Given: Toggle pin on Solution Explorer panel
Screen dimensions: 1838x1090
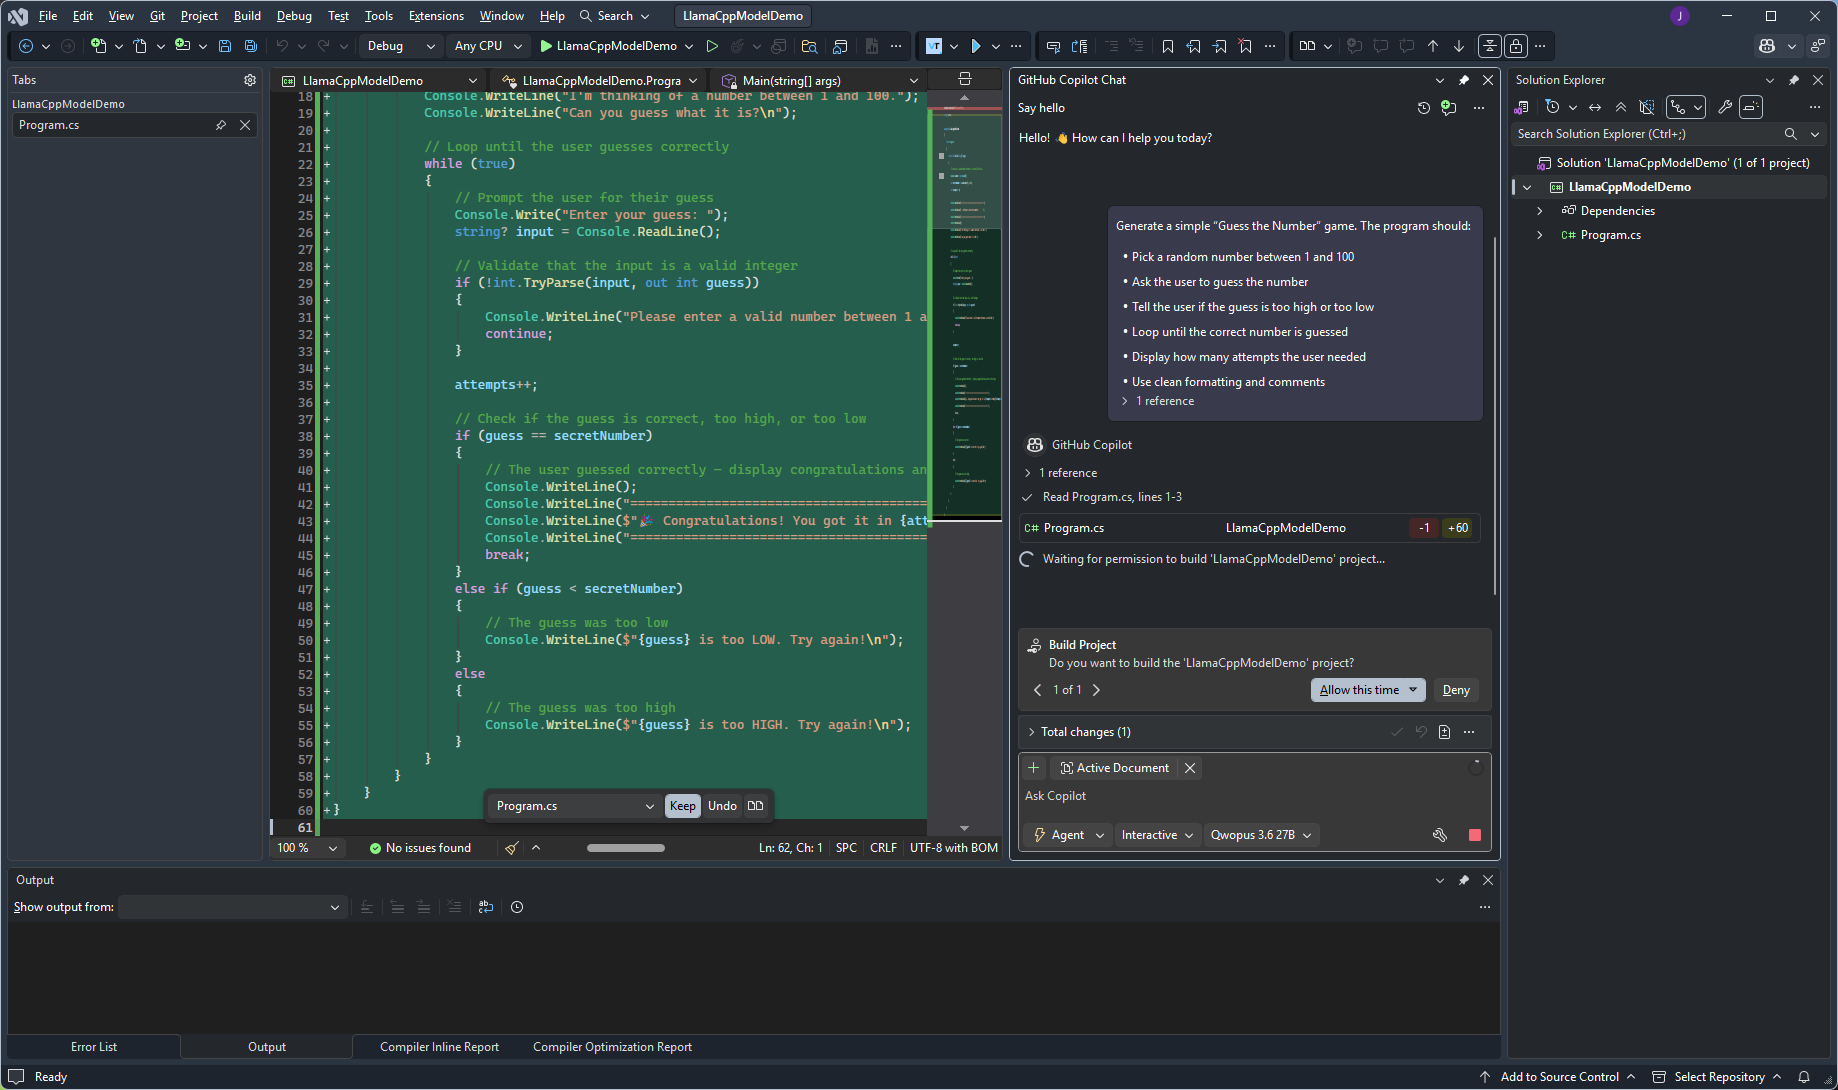Looking at the screenshot, I should [x=1794, y=80].
